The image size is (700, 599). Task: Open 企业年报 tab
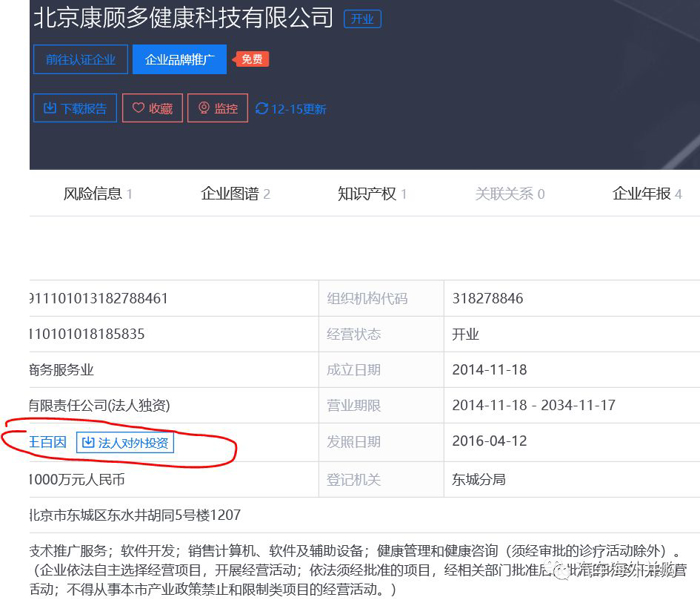647,194
